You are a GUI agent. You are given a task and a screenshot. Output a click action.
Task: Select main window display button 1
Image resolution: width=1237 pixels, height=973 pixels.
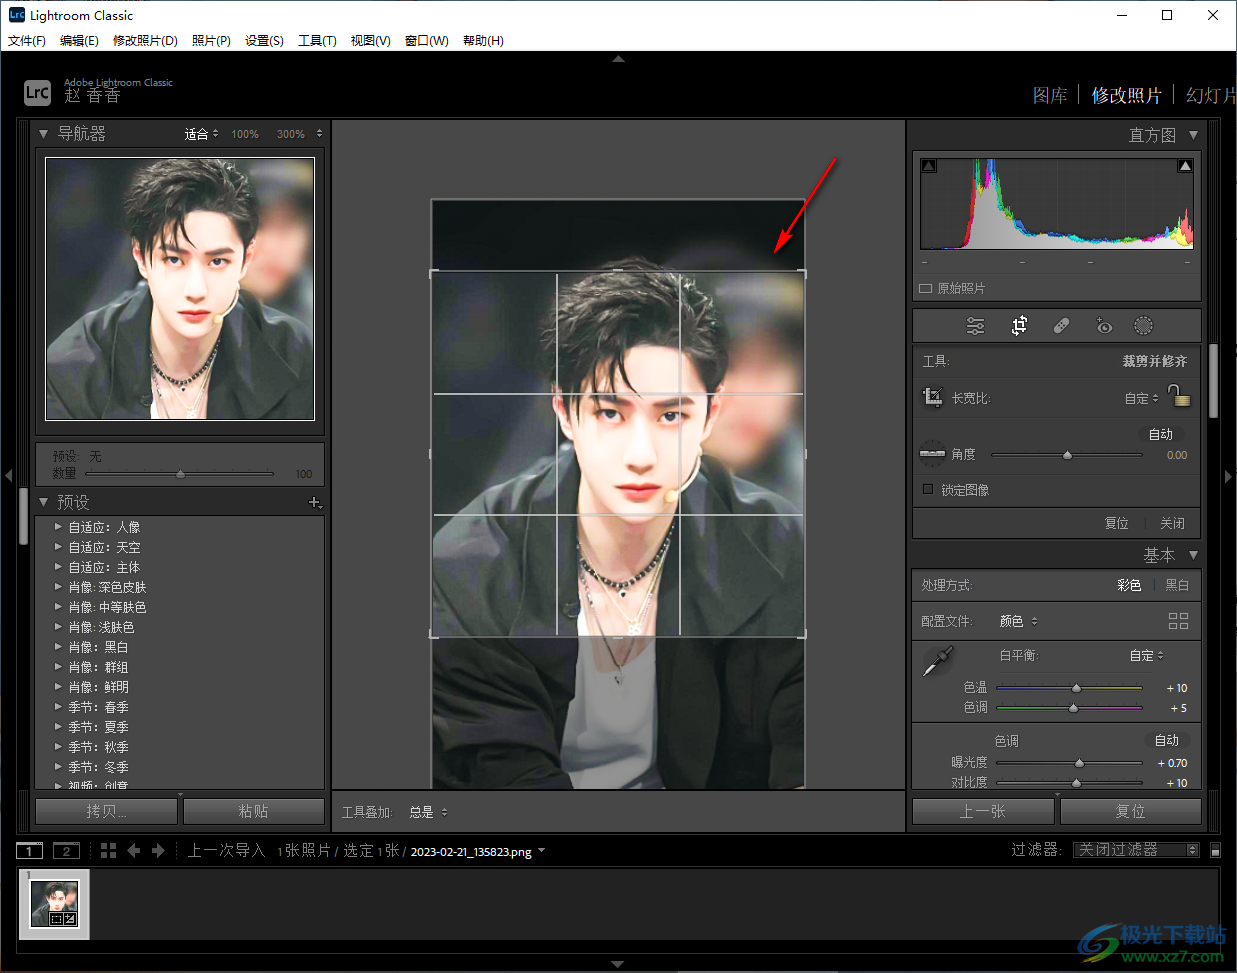[x=29, y=851]
